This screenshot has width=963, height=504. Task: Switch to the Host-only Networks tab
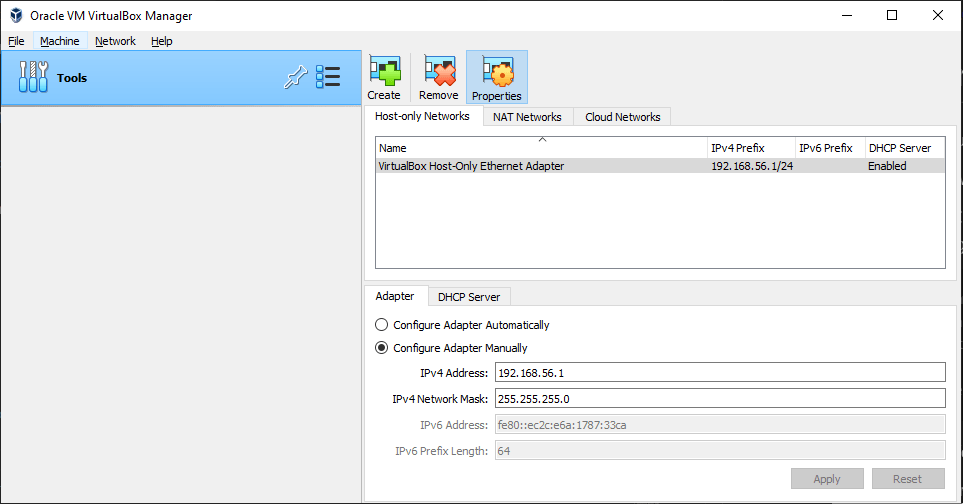(x=422, y=116)
